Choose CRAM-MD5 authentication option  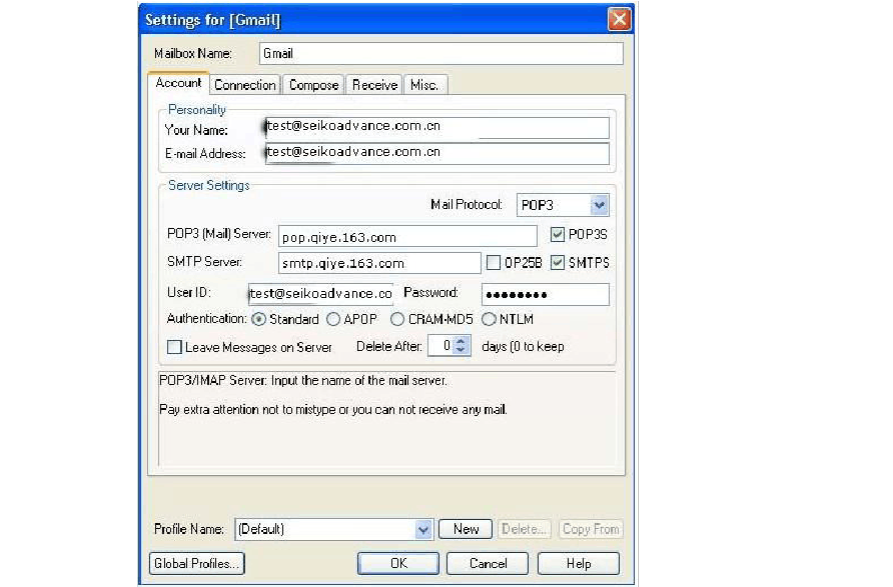tap(397, 320)
